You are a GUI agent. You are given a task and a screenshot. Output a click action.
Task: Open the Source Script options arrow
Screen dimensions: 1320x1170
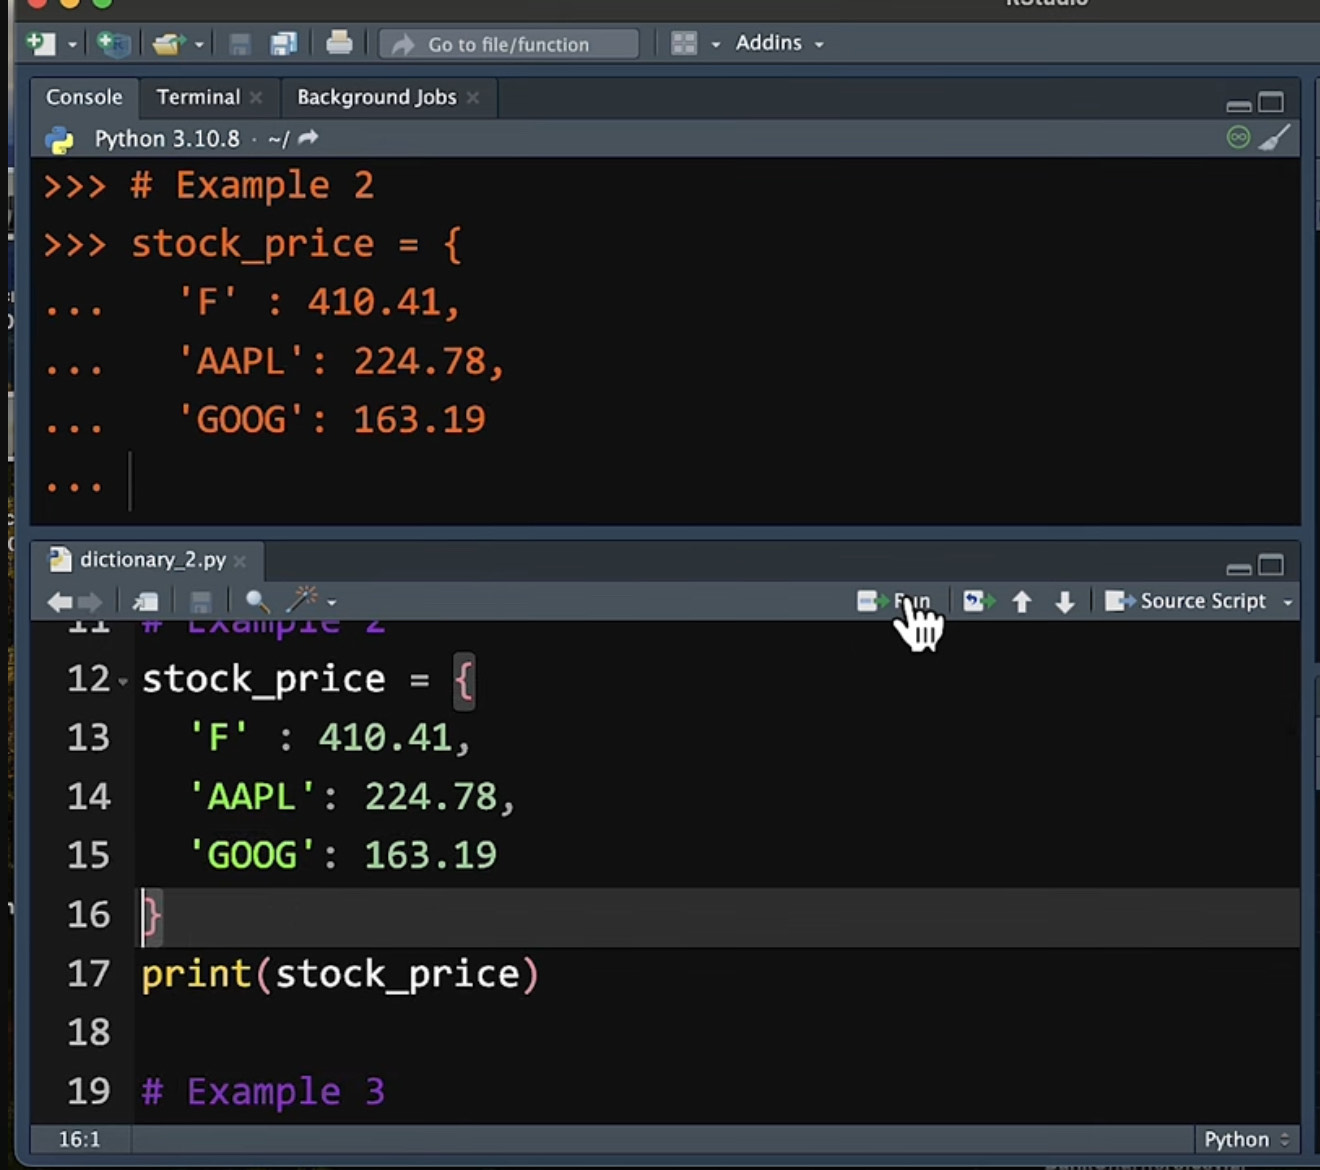tap(1287, 602)
